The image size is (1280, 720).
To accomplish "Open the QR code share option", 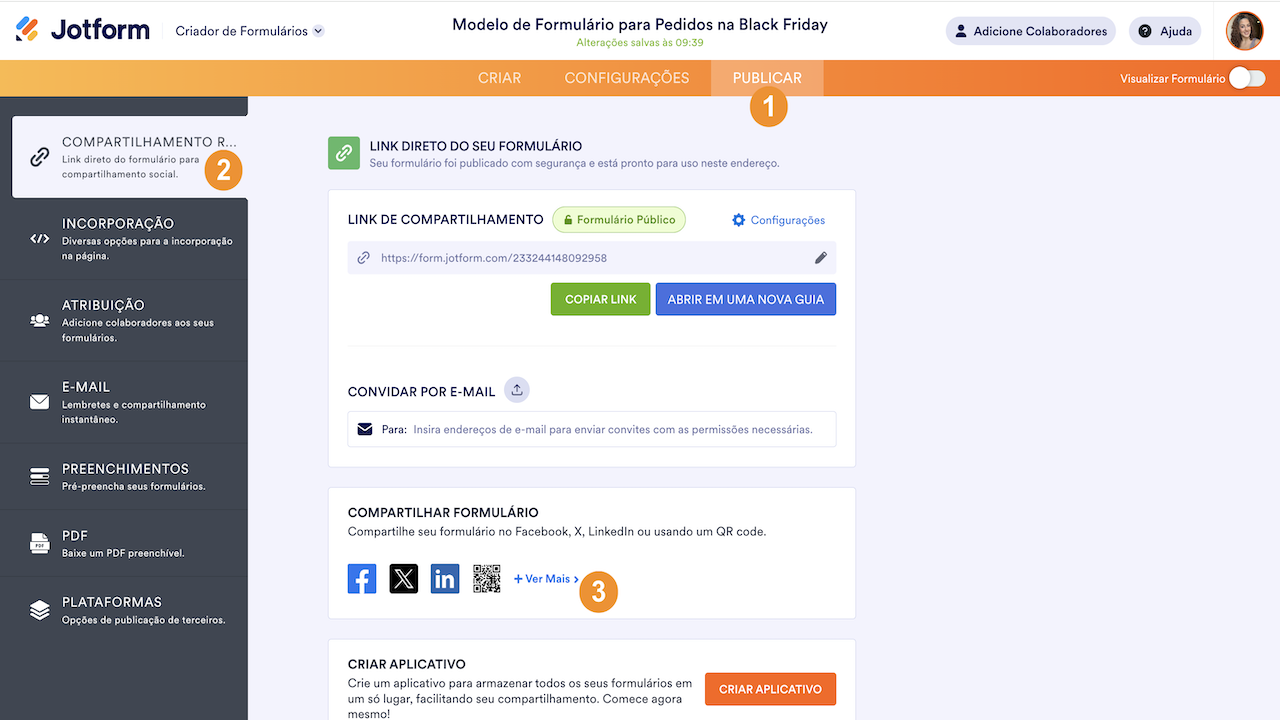I will click(487, 579).
